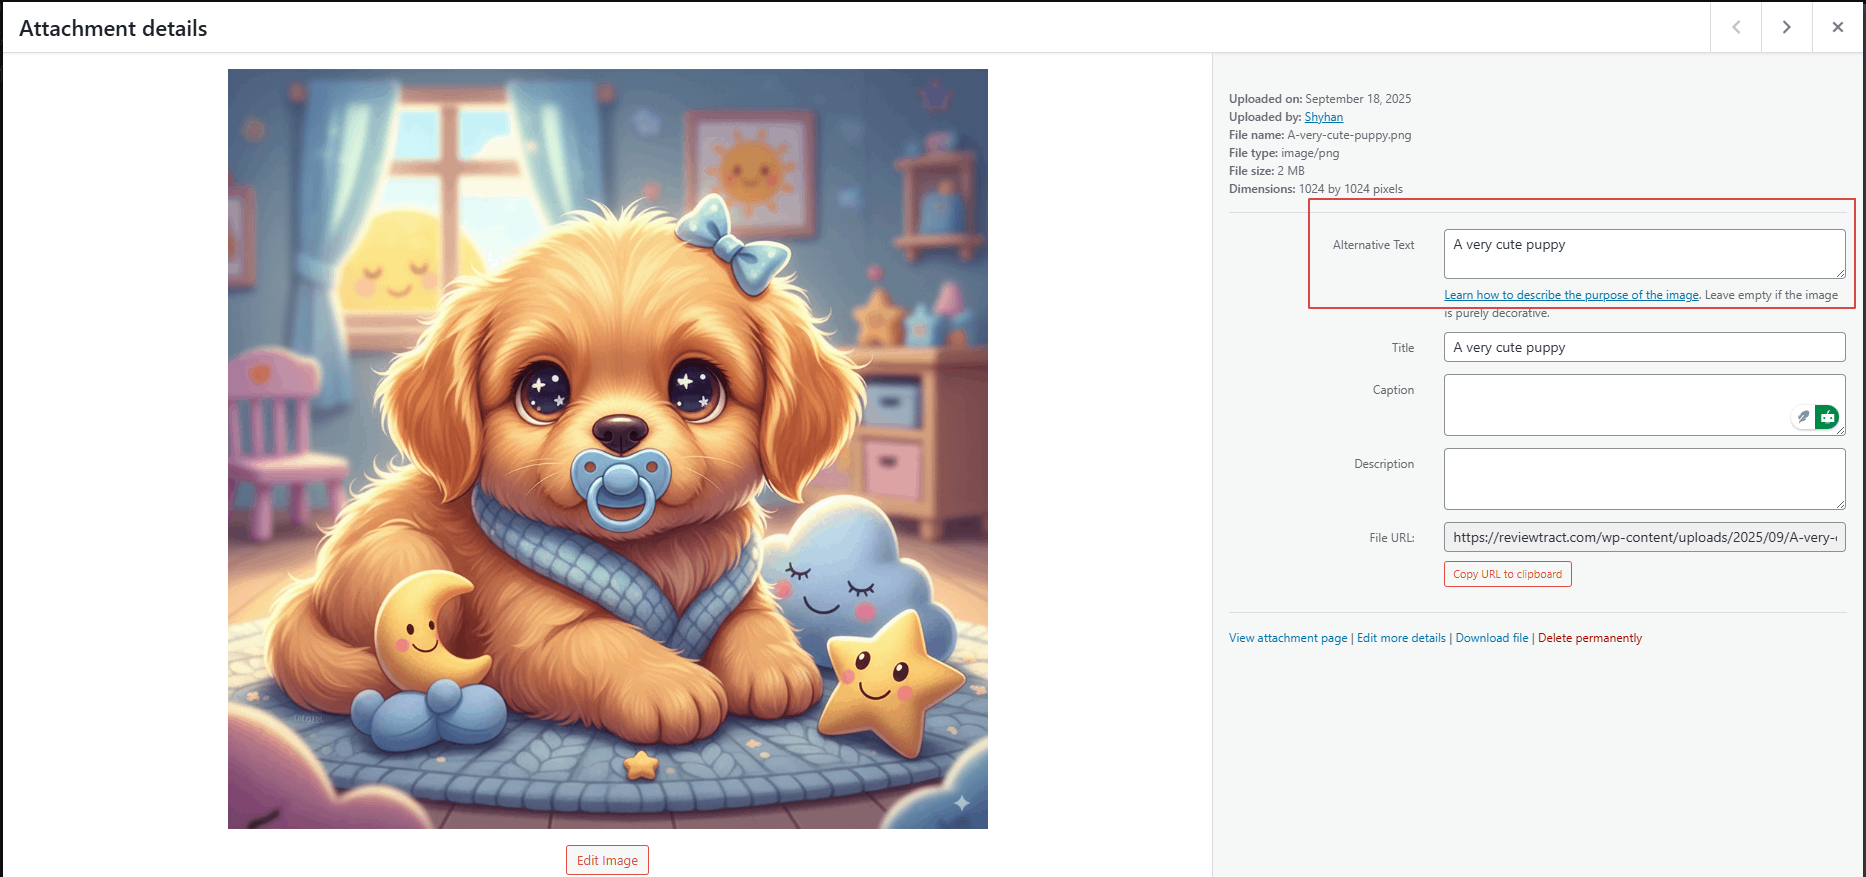Click the 'Caption' field label
The height and width of the screenshot is (877, 1866).
click(1393, 390)
